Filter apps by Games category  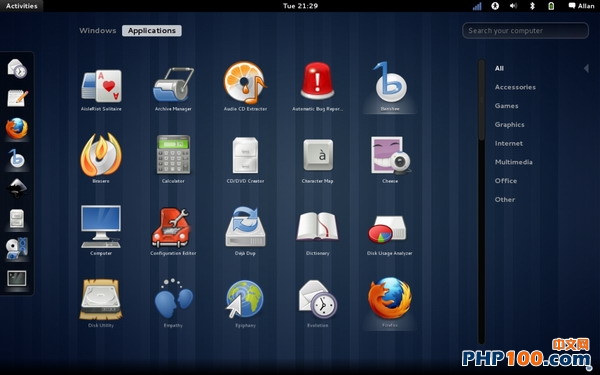click(x=506, y=106)
